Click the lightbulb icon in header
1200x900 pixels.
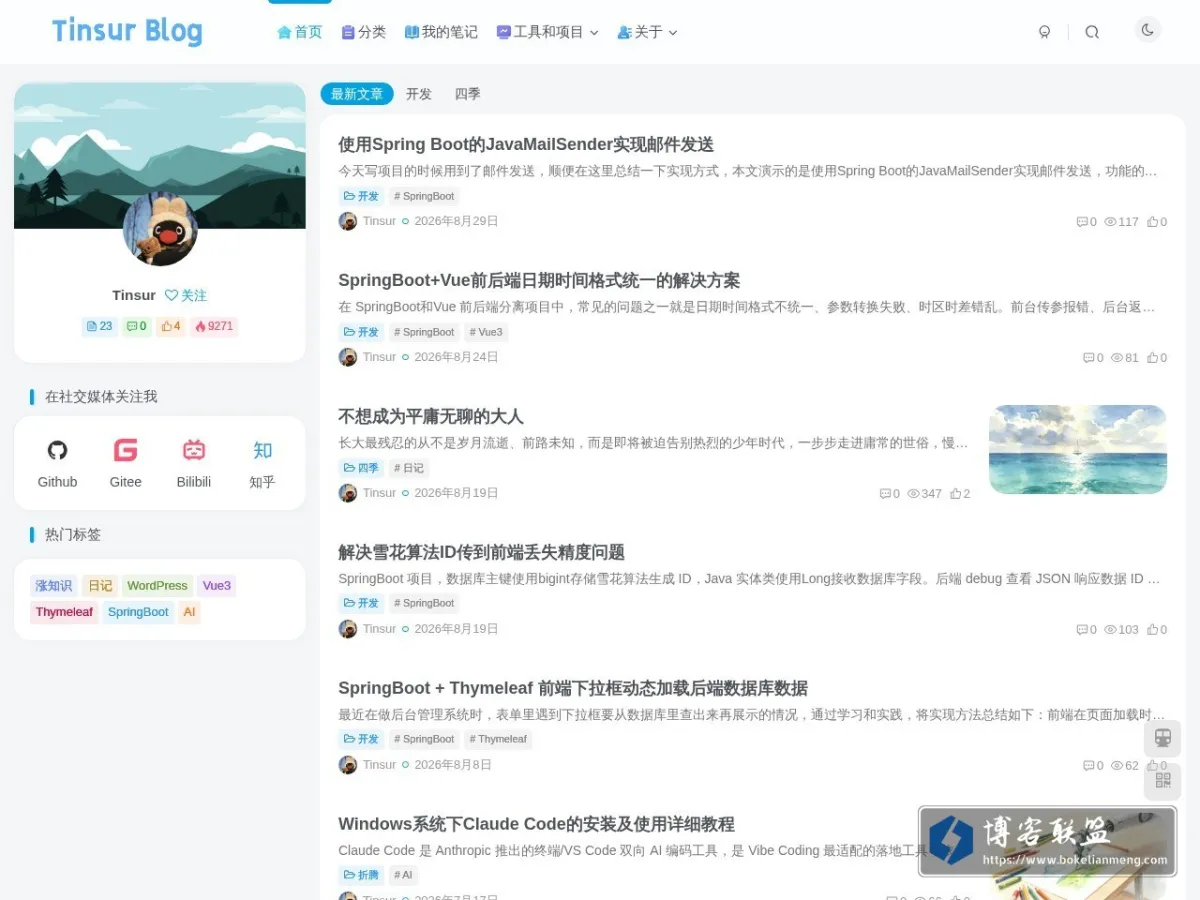1045,32
